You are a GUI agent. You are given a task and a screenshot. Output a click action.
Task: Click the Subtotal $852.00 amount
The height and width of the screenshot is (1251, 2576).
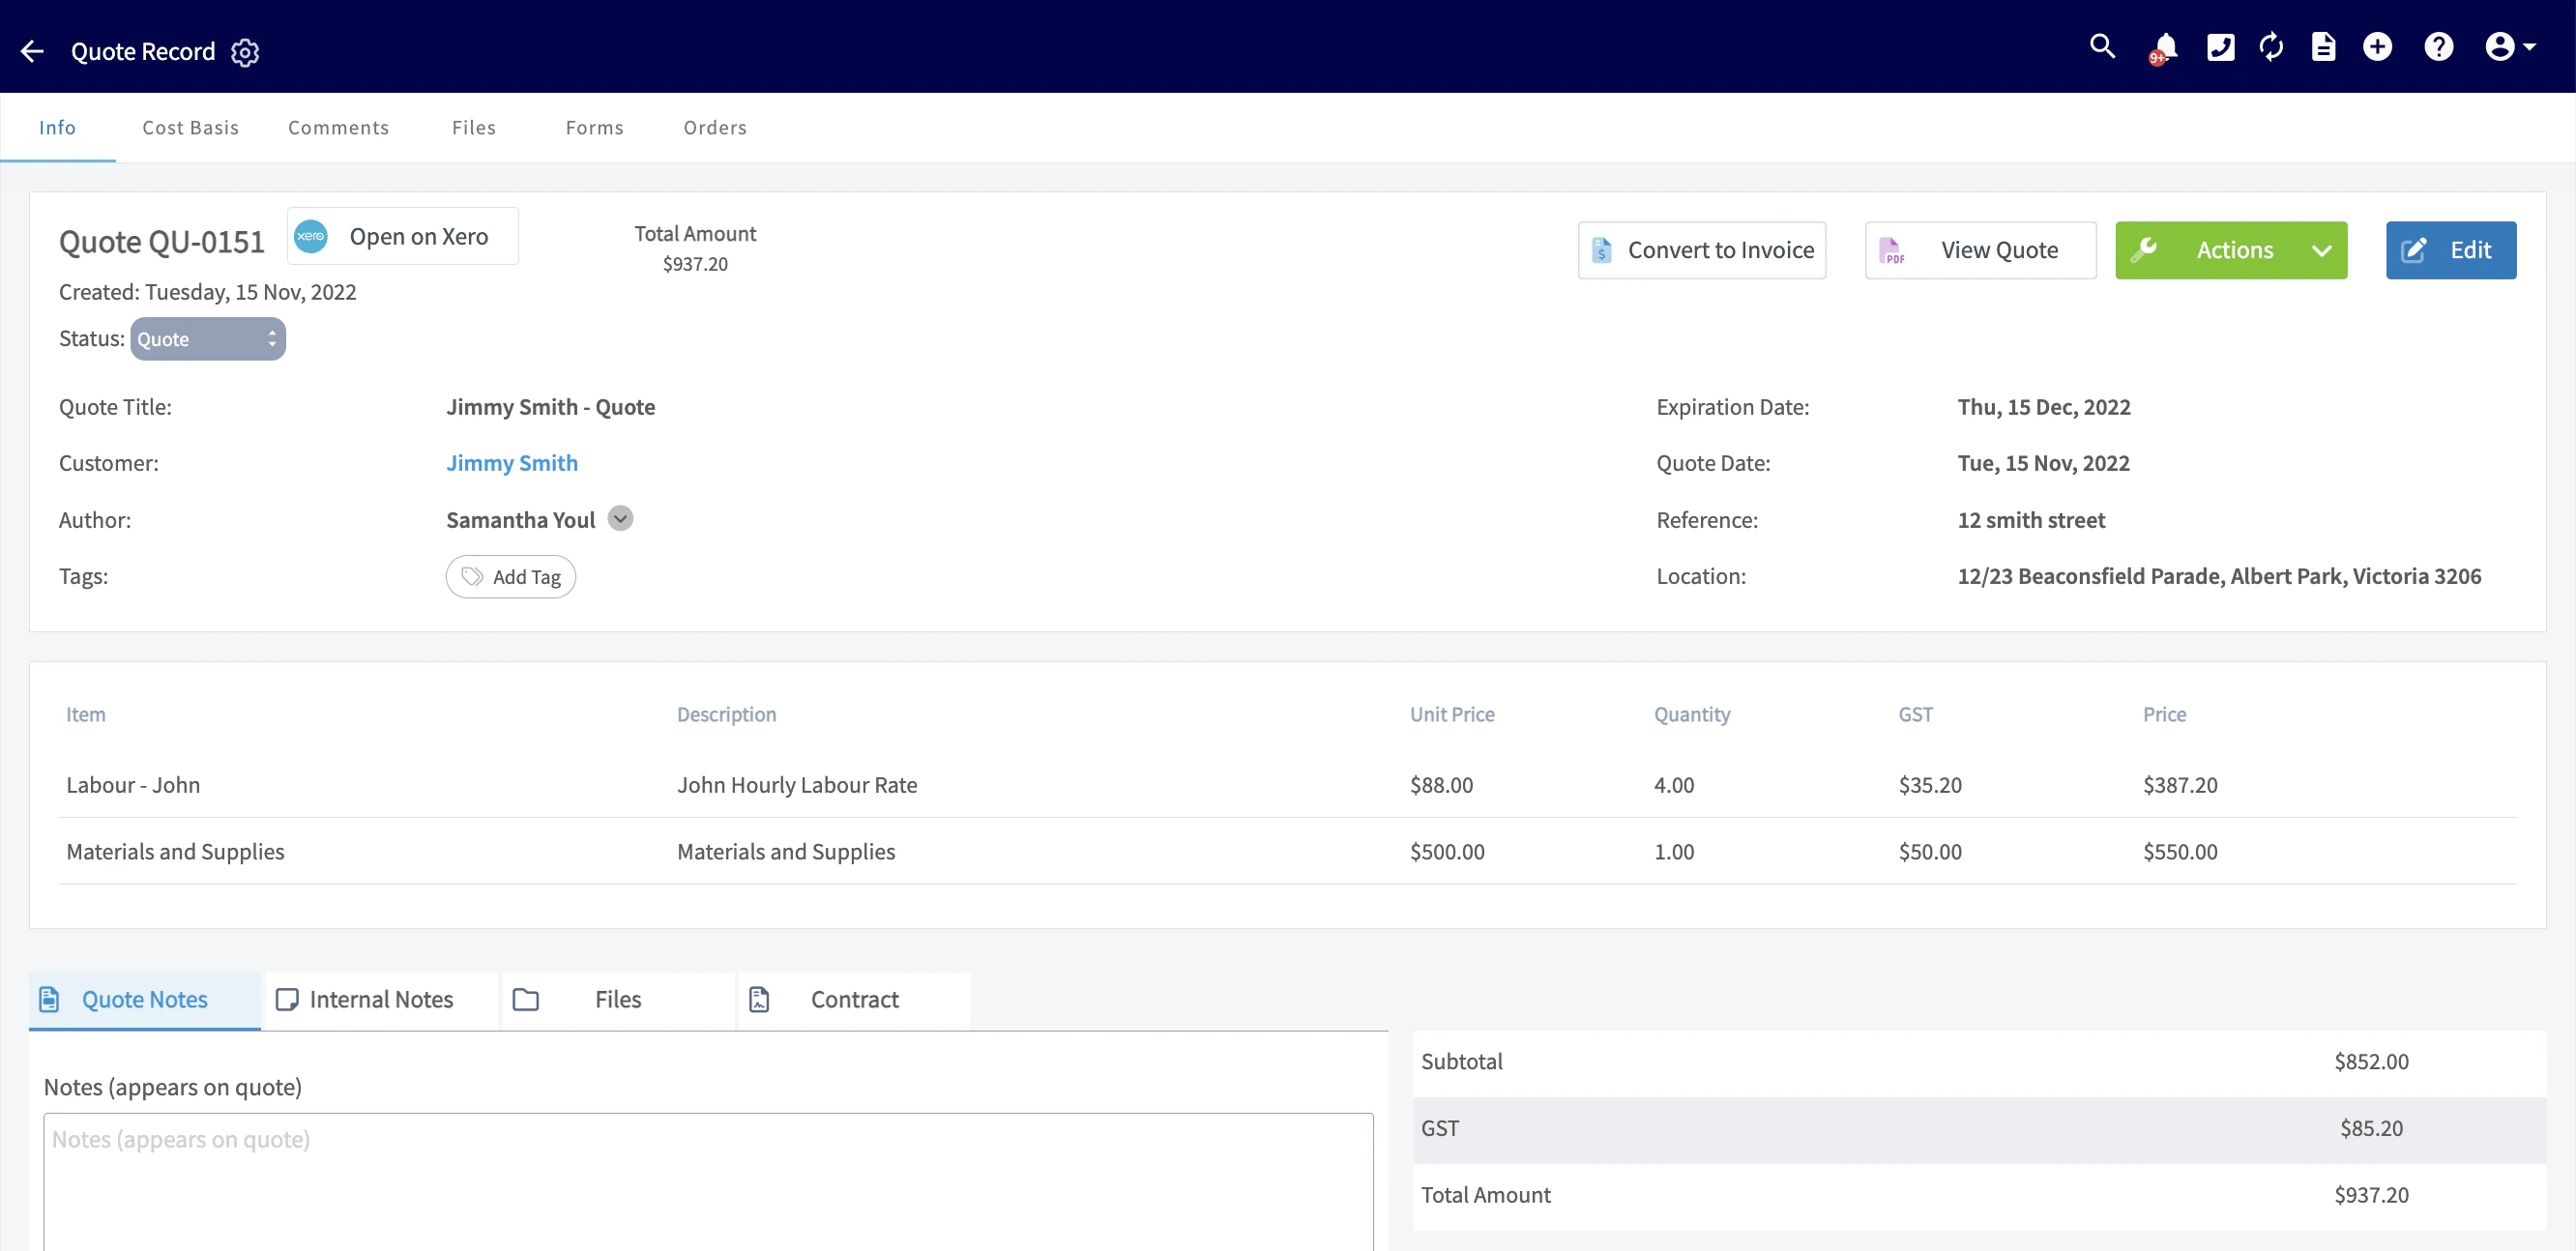(x=2371, y=1061)
